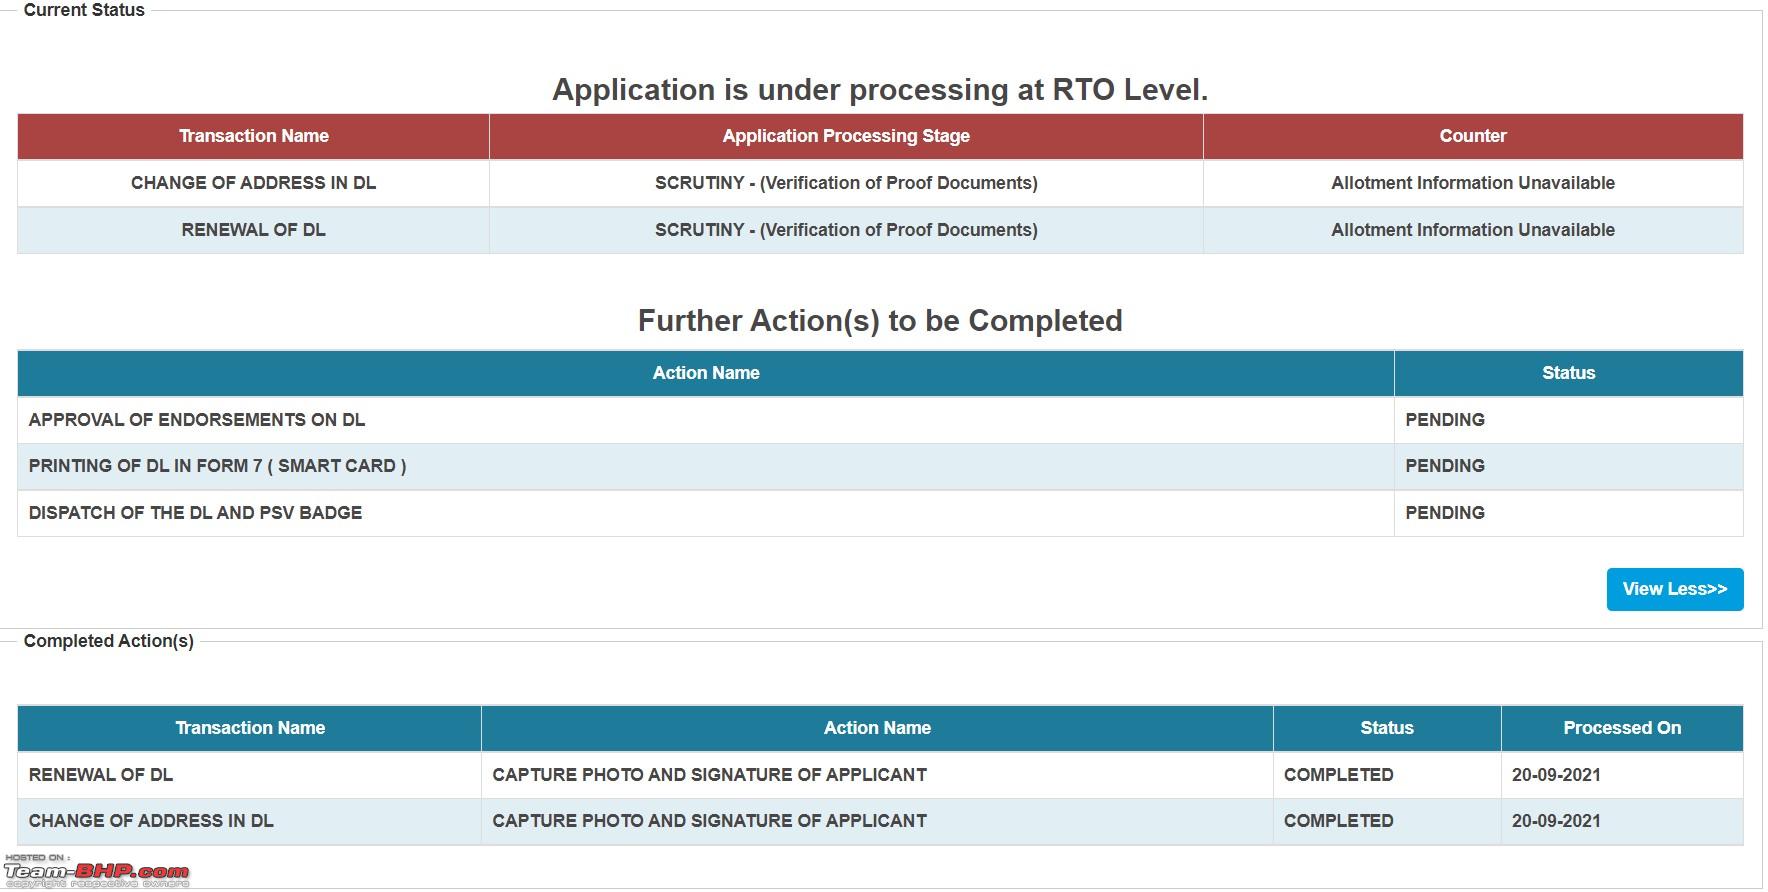Image resolution: width=1768 pixels, height=892 pixels.
Task: Click PENDING status for Dispatch of DL
Action: 1445,513
